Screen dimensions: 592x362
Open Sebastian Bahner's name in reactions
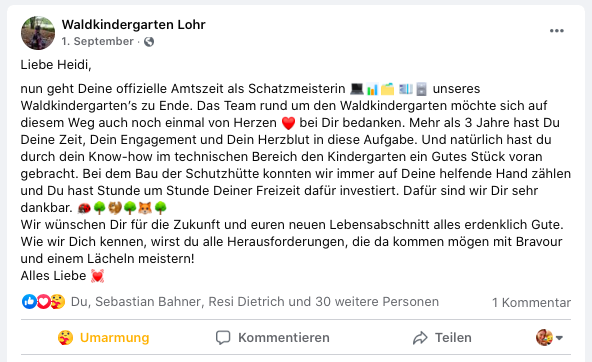pyautogui.click(x=148, y=302)
